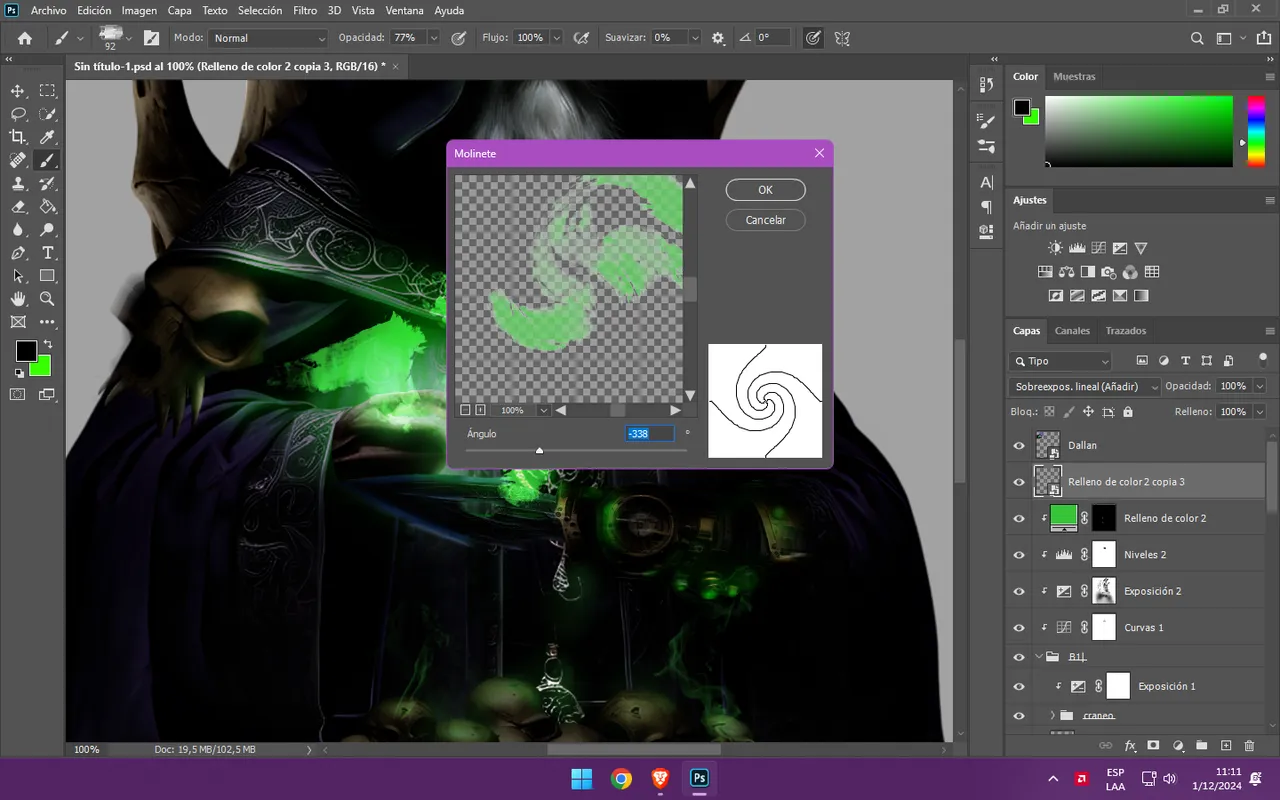The image size is (1280, 800).
Task: Open the Ventana menu
Action: pyautogui.click(x=404, y=10)
